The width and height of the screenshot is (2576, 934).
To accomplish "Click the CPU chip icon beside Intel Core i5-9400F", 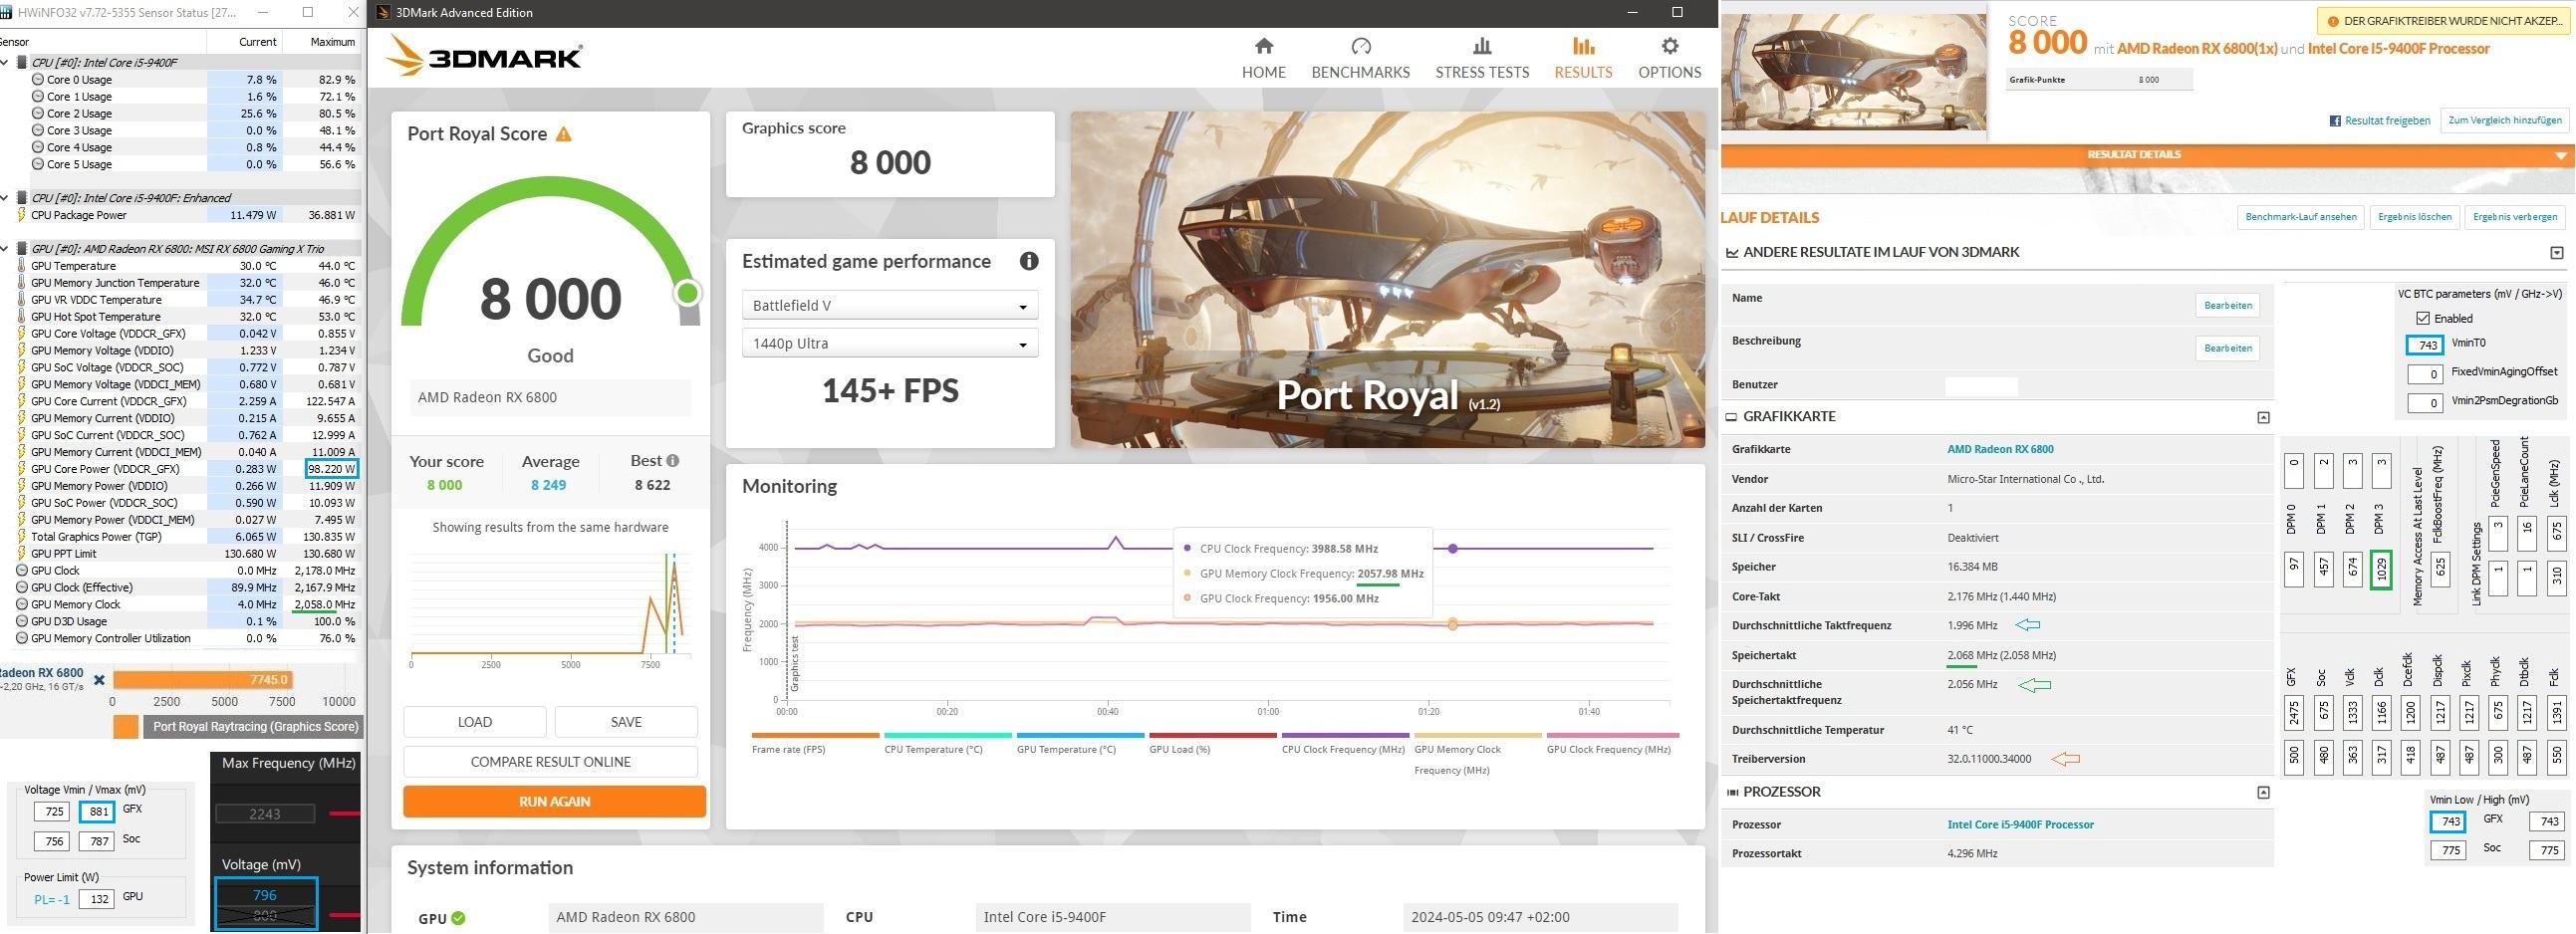I will click(x=22, y=62).
